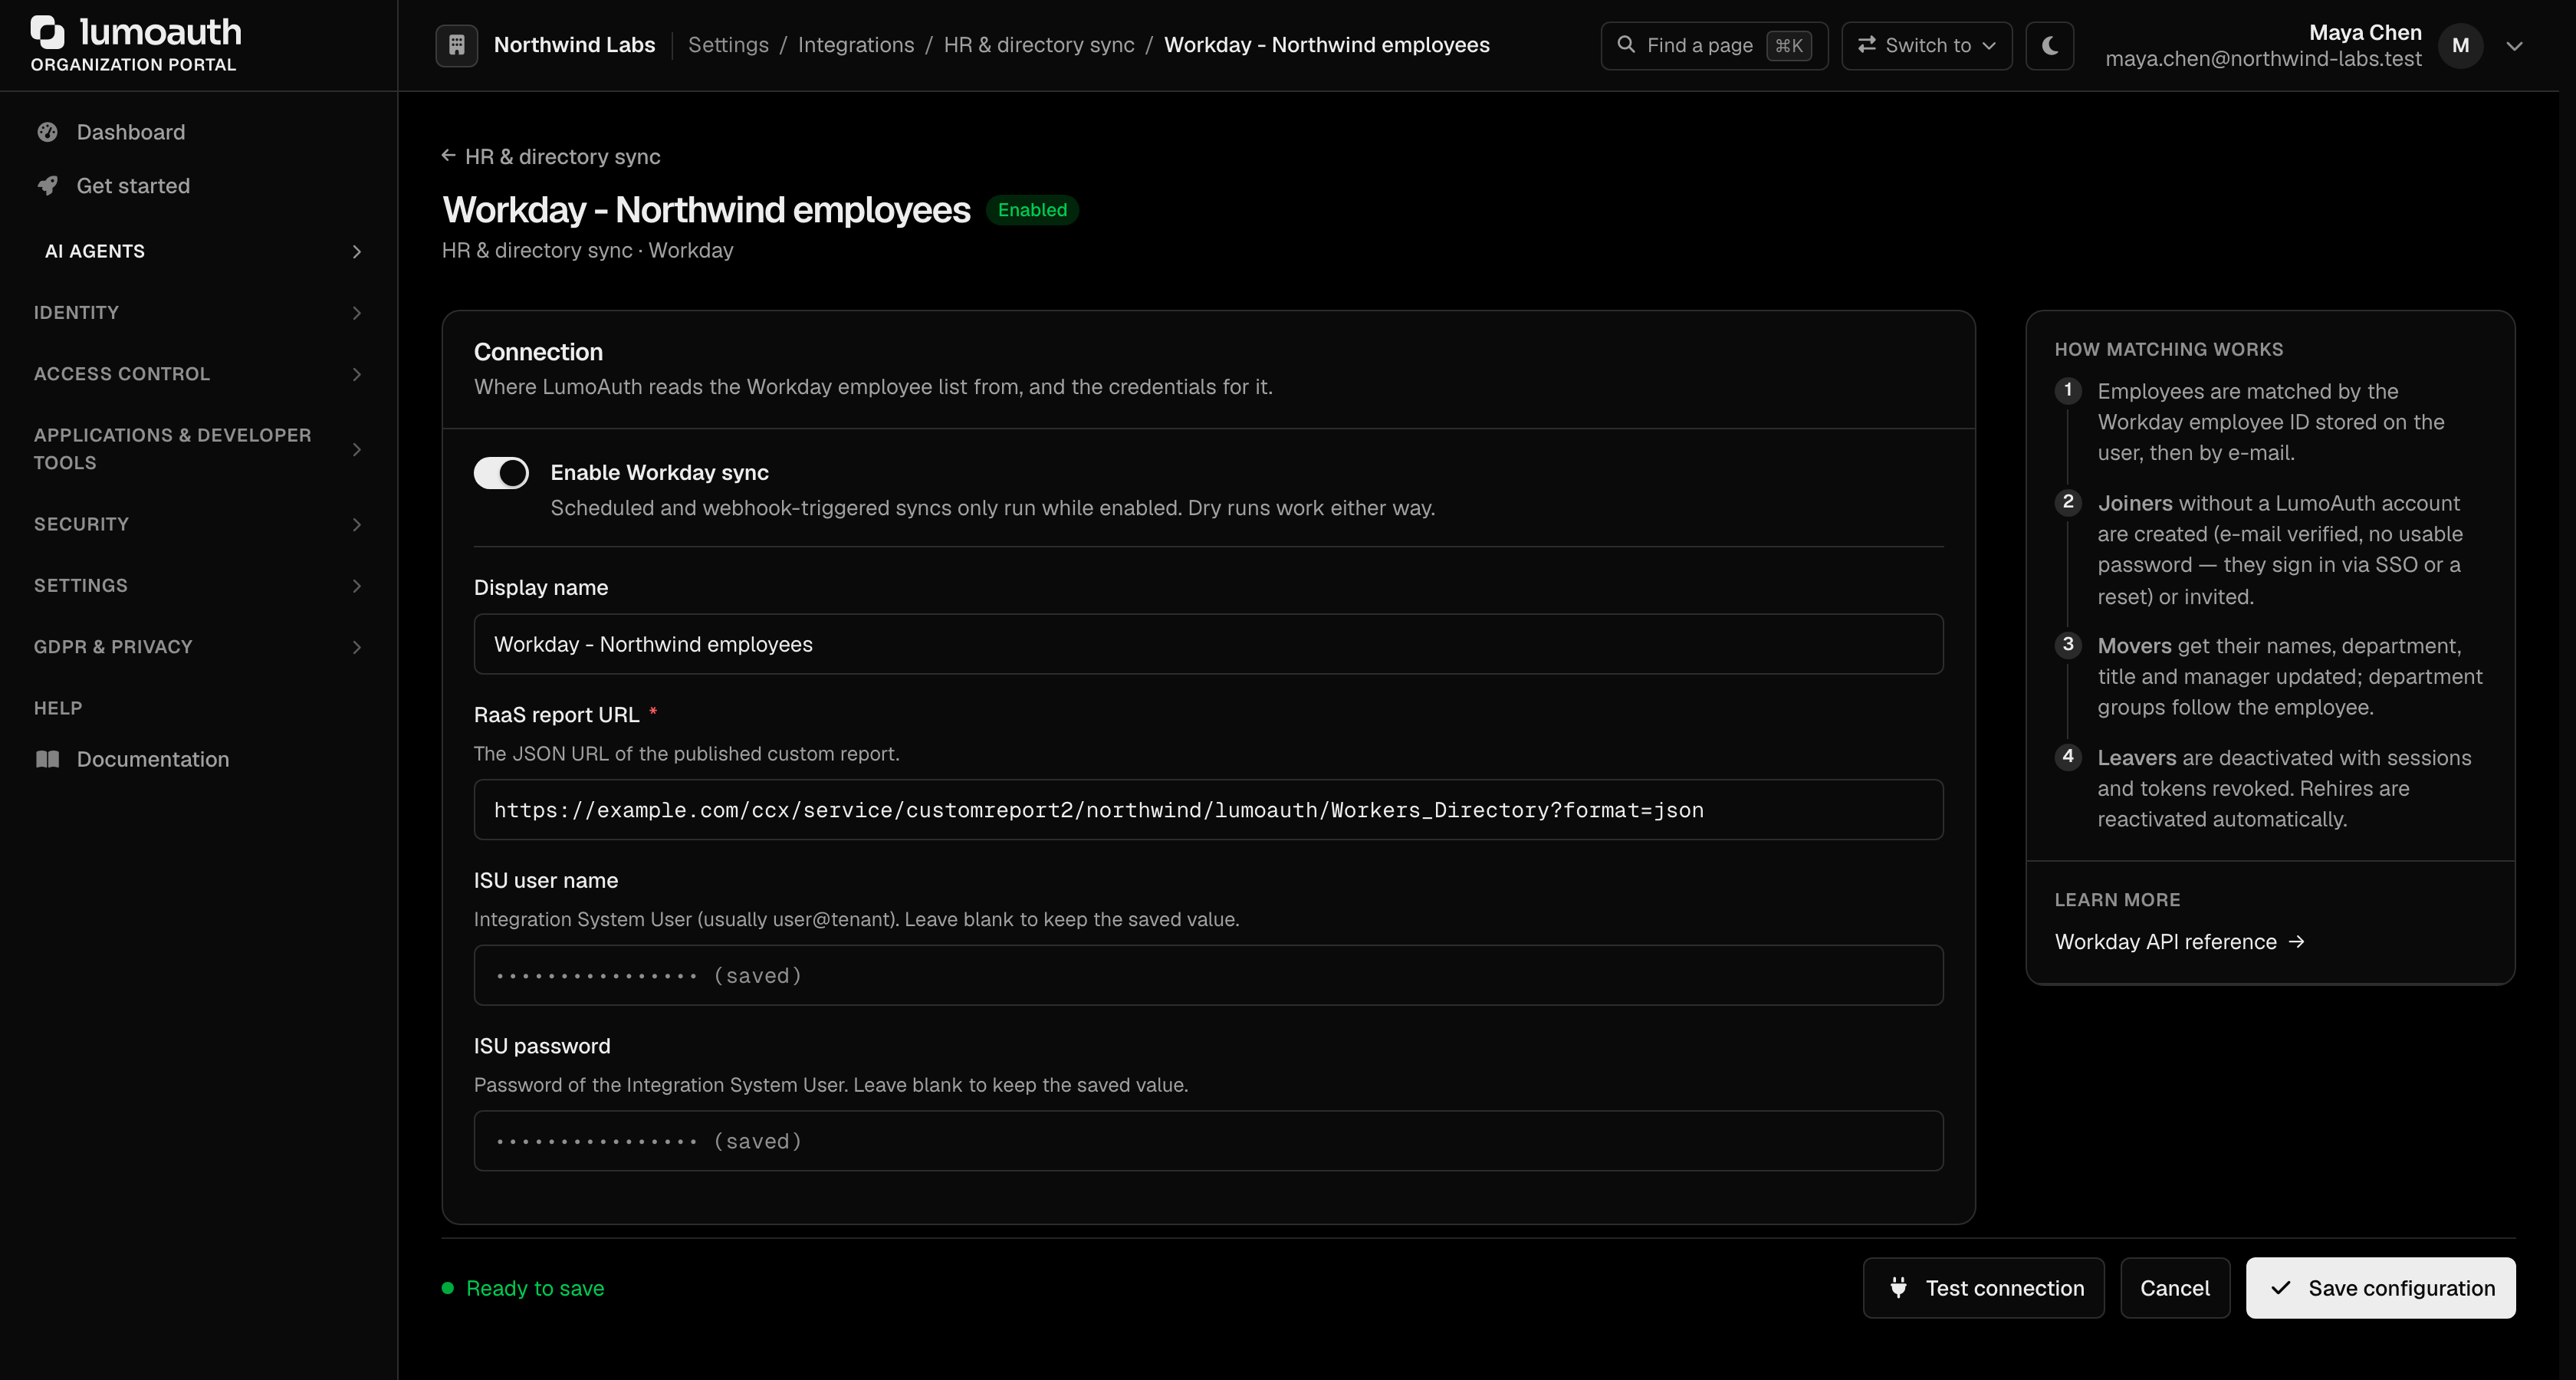The height and width of the screenshot is (1380, 2576).
Task: Open the user account menu chevron
Action: point(2514,46)
